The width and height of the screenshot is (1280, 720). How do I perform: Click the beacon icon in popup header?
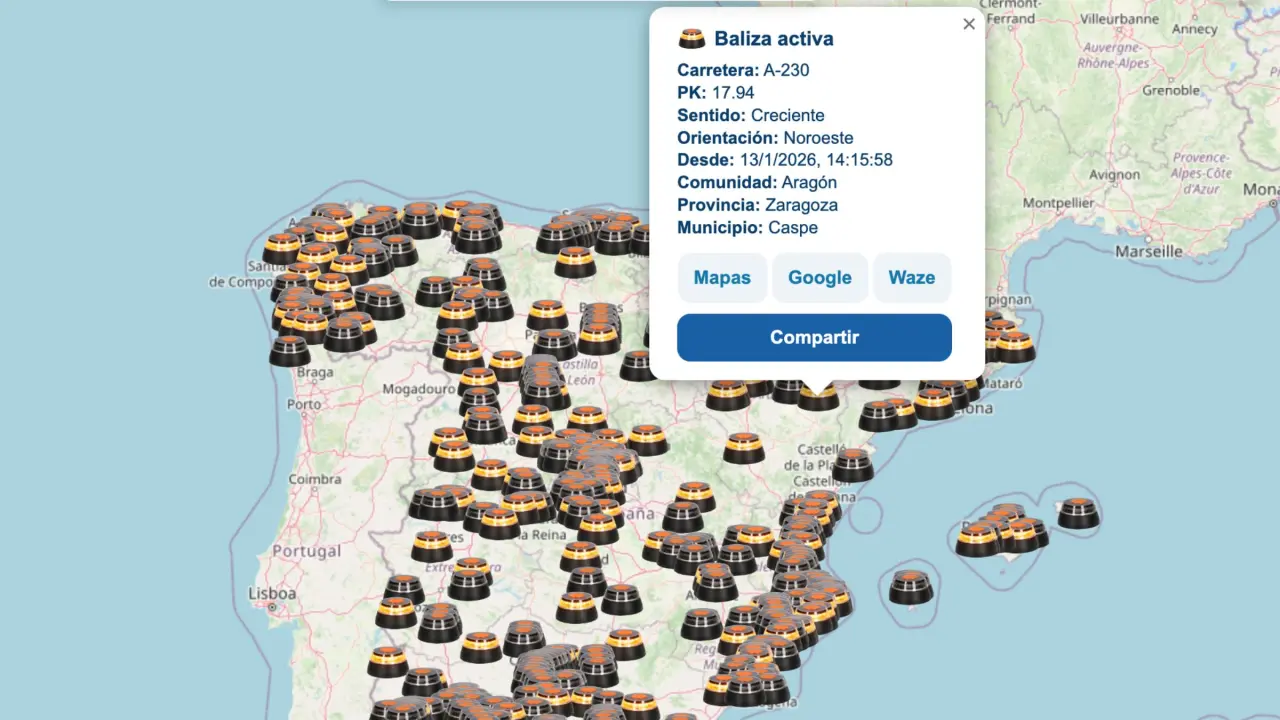click(692, 39)
